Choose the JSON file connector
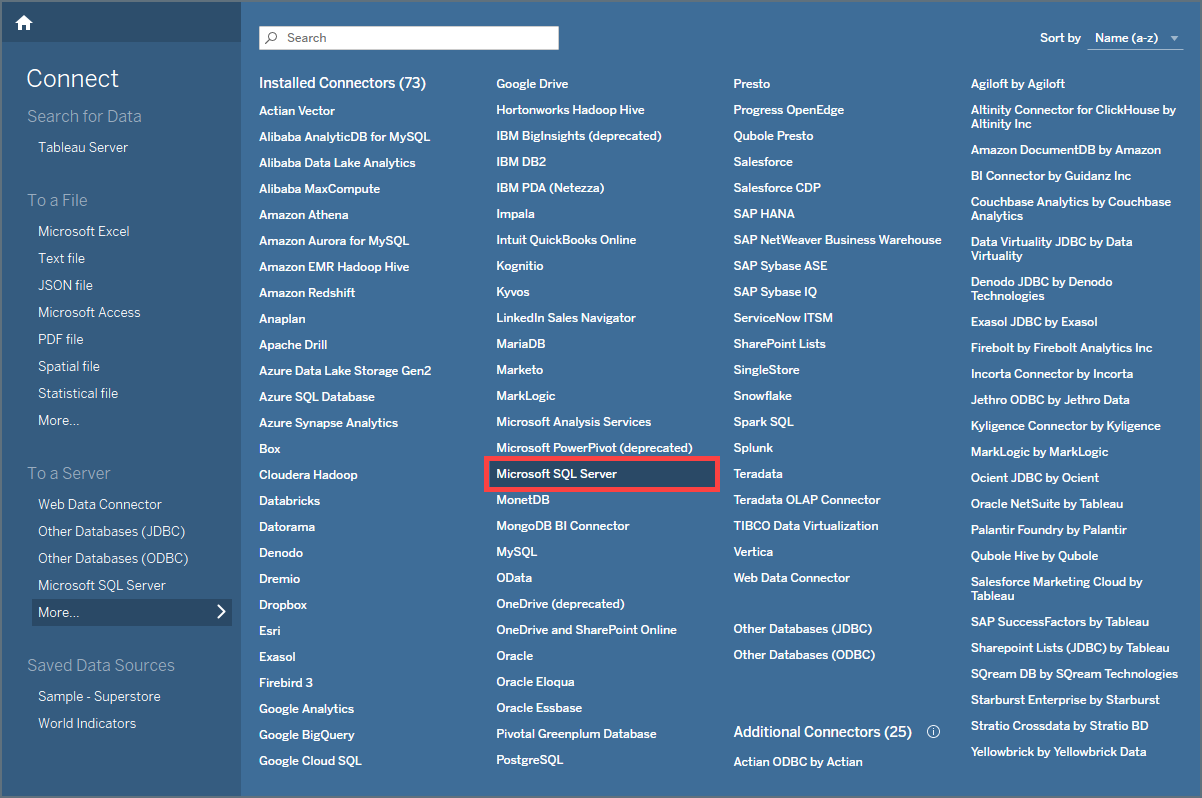The height and width of the screenshot is (798, 1202). click(x=65, y=284)
